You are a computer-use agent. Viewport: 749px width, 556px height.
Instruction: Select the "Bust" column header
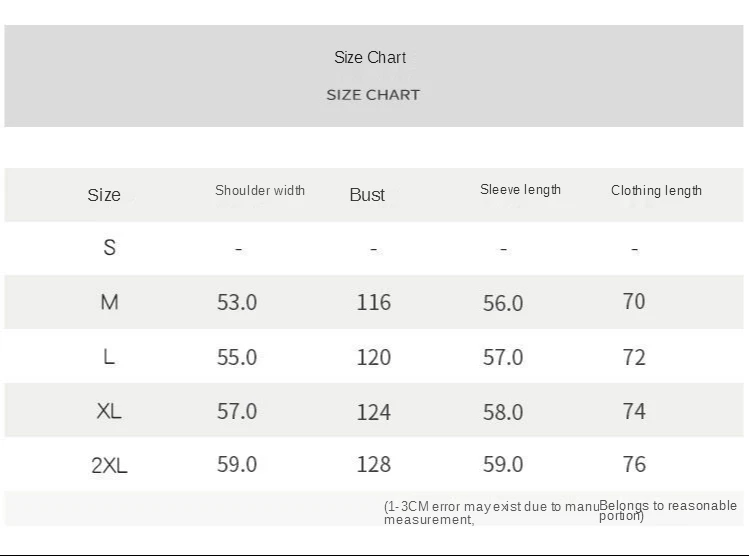[x=367, y=195]
